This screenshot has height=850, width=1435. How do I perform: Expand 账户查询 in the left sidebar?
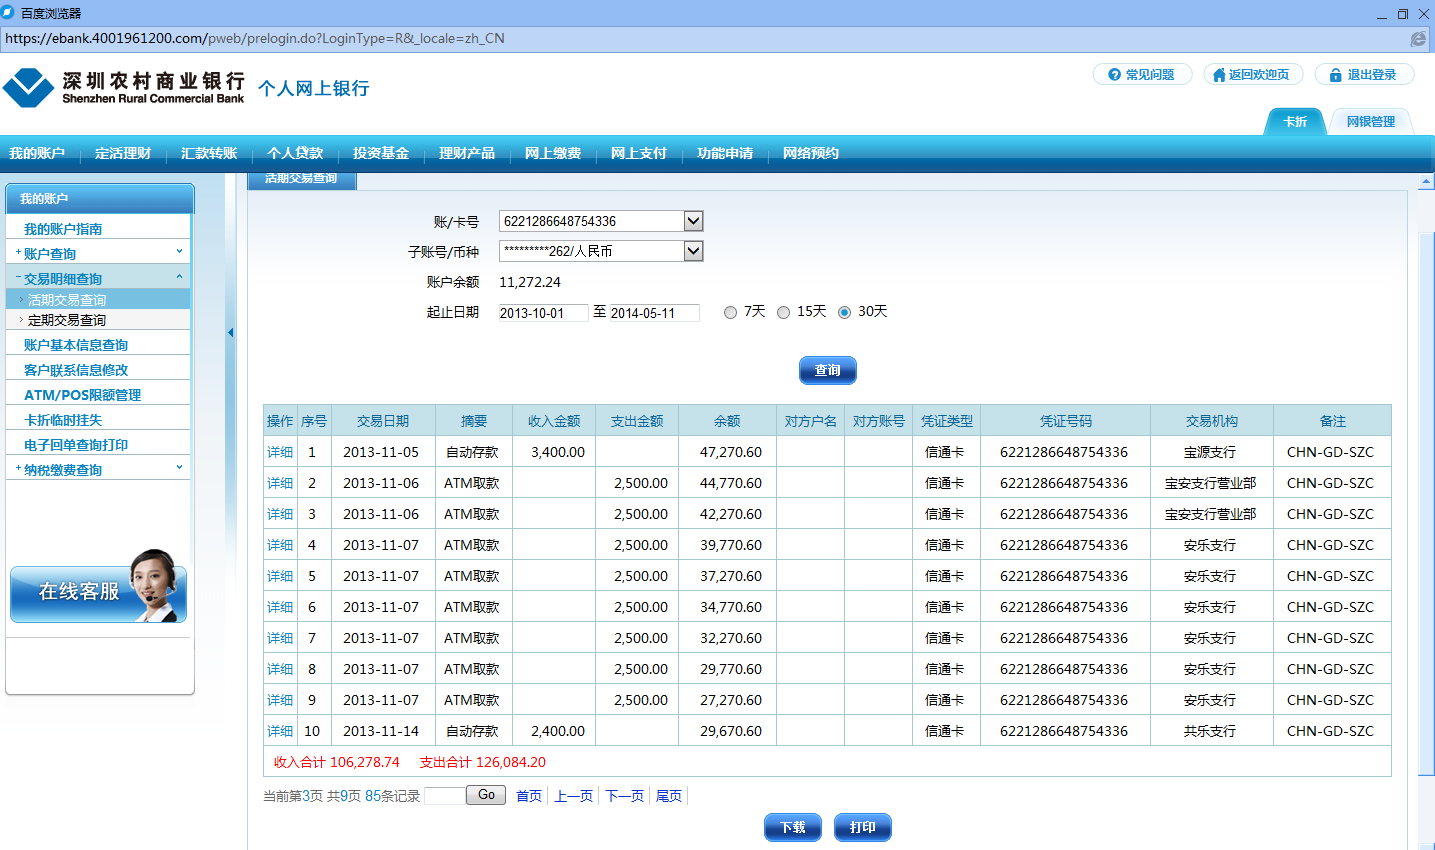coord(98,254)
